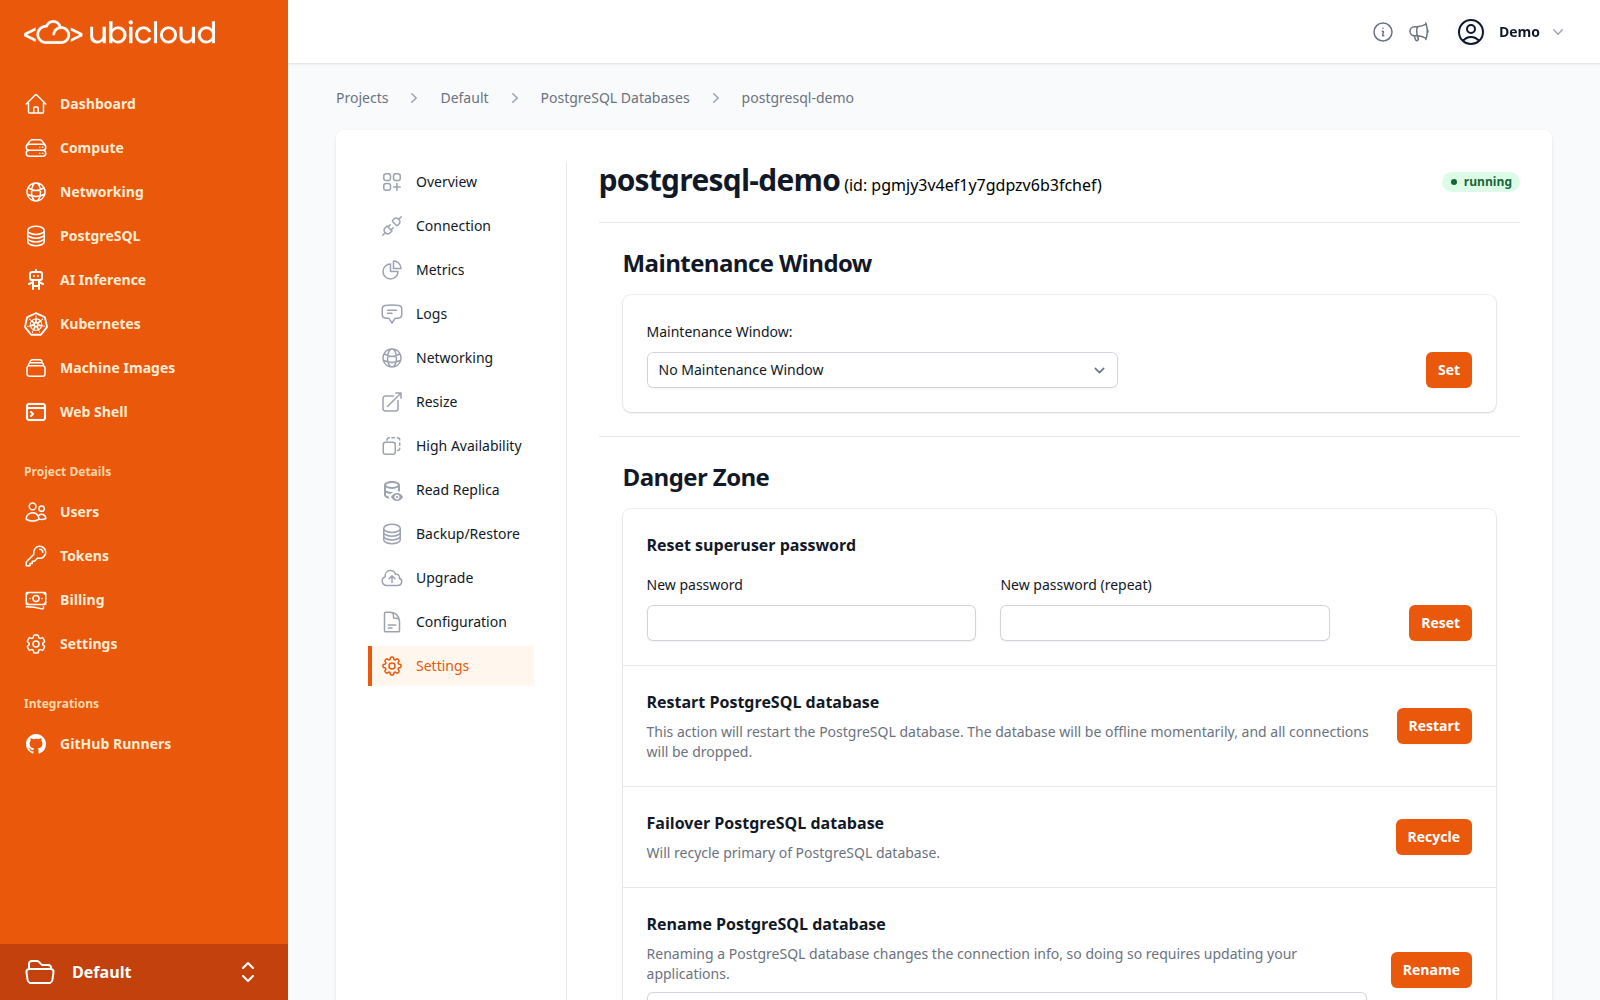Click the Tokens key icon
Image resolution: width=1600 pixels, height=1000 pixels.
(x=36, y=556)
